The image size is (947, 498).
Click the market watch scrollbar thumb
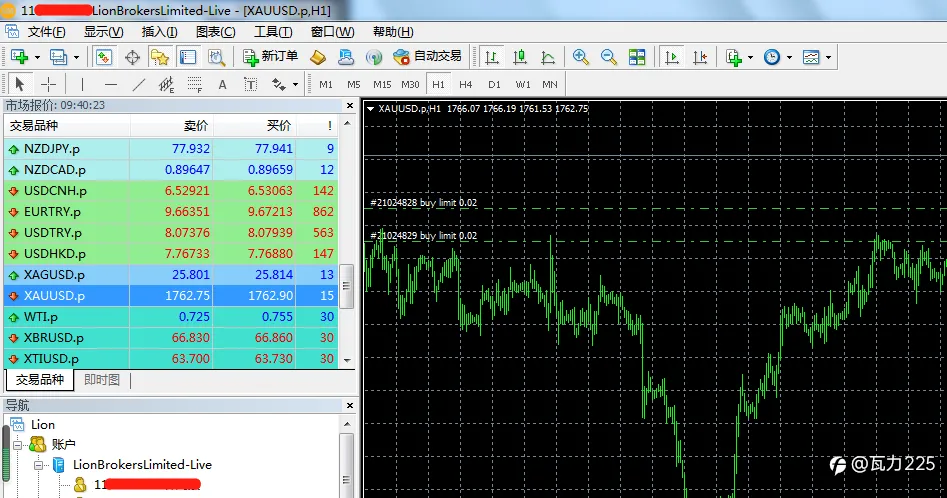[347, 286]
